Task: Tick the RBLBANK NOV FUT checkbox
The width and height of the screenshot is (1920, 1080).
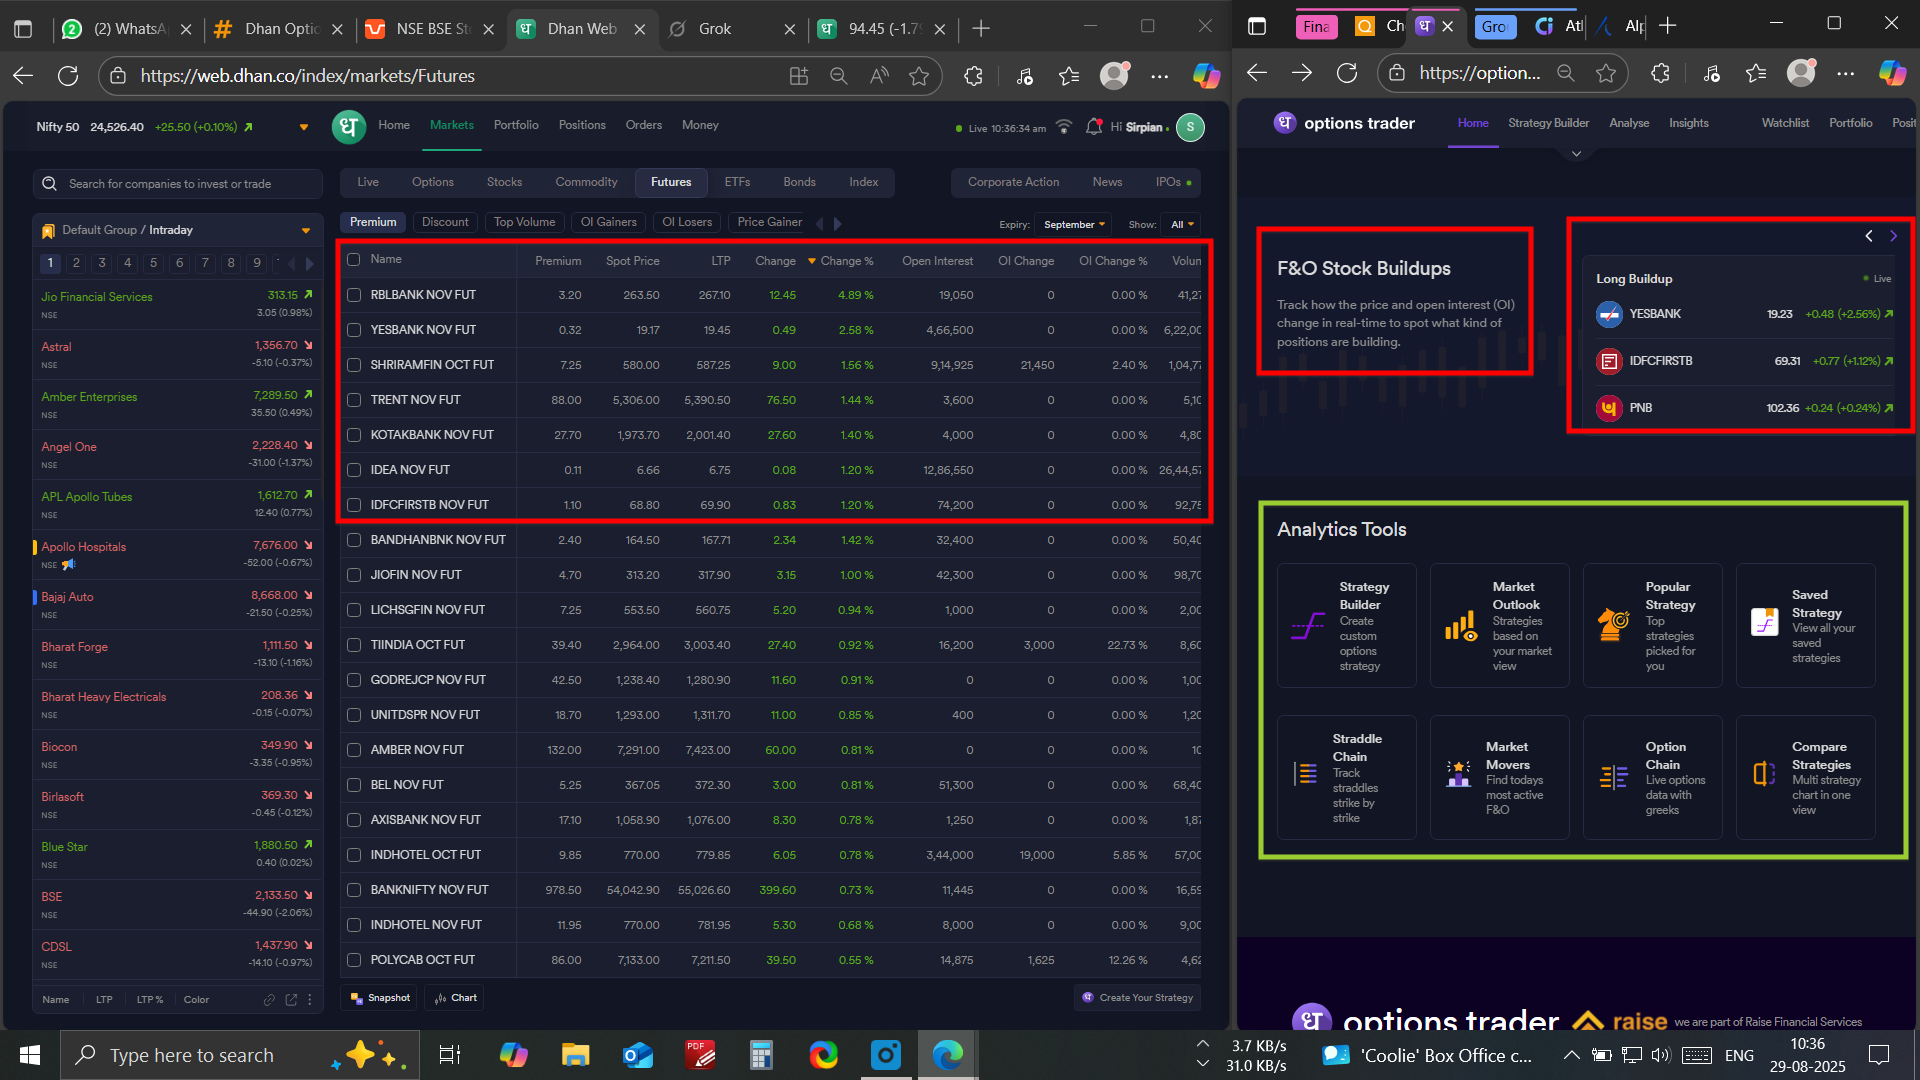Action: [x=354, y=295]
